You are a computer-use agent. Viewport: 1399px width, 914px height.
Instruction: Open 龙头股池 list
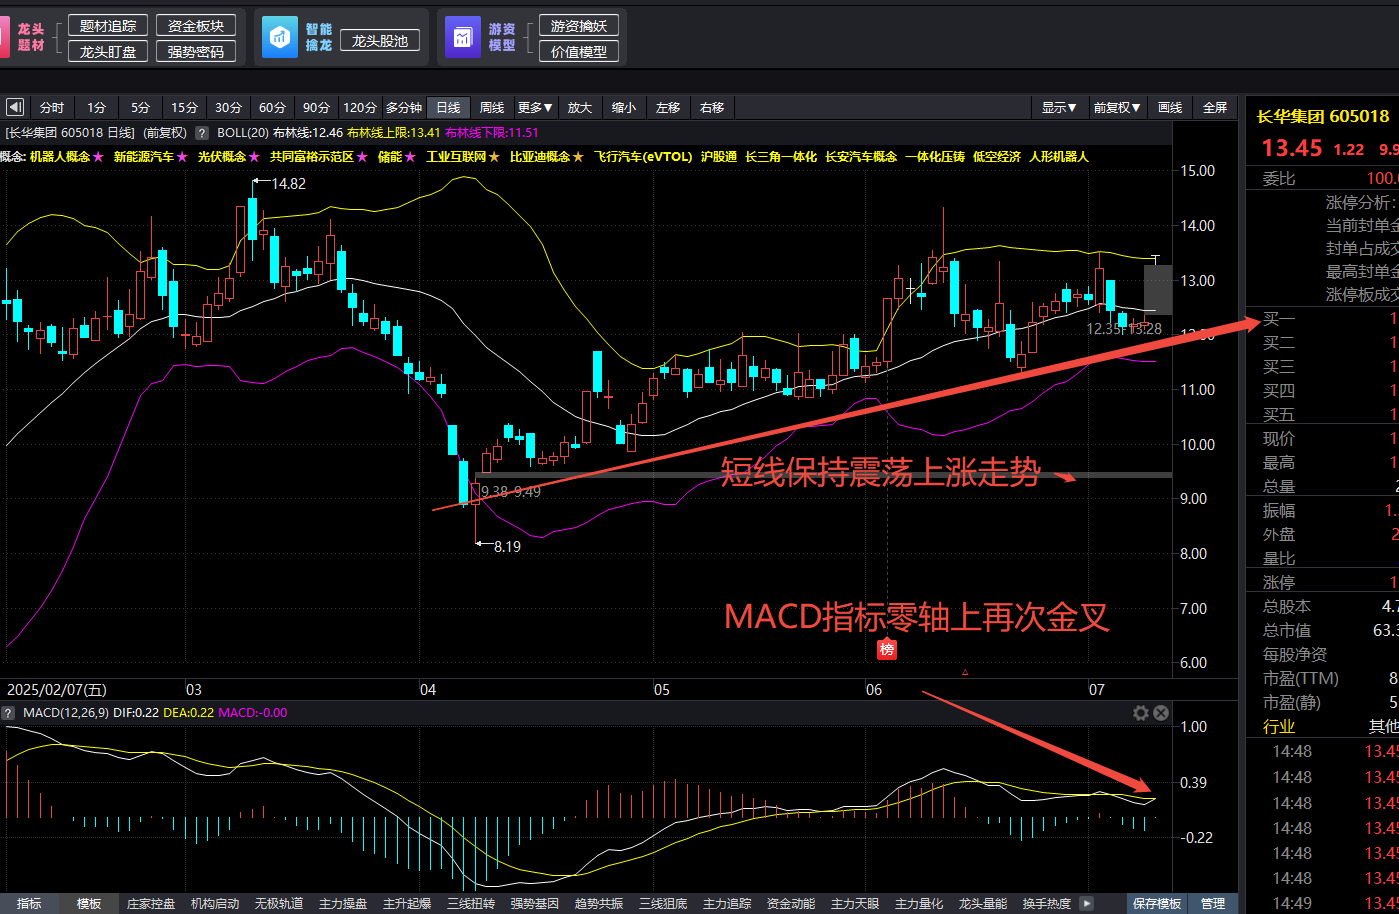[x=380, y=41]
